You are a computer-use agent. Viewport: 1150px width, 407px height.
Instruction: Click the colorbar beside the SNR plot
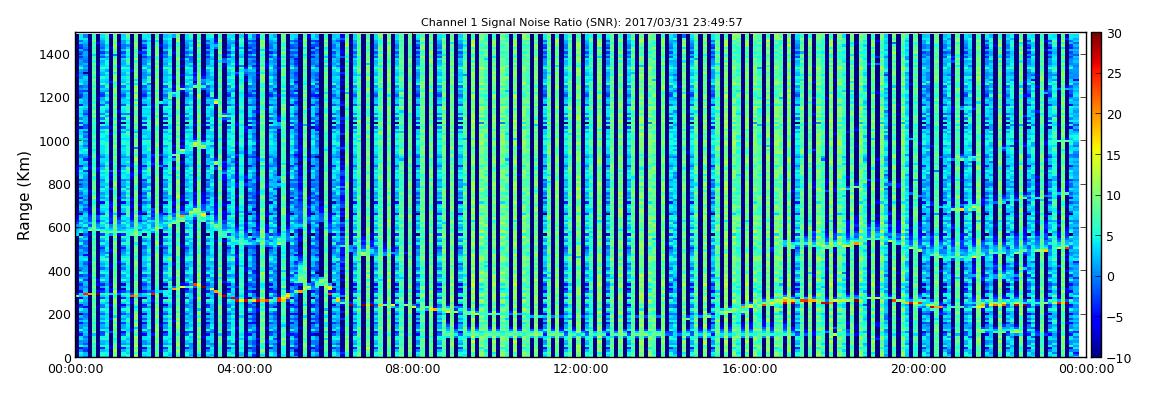[1096, 195]
